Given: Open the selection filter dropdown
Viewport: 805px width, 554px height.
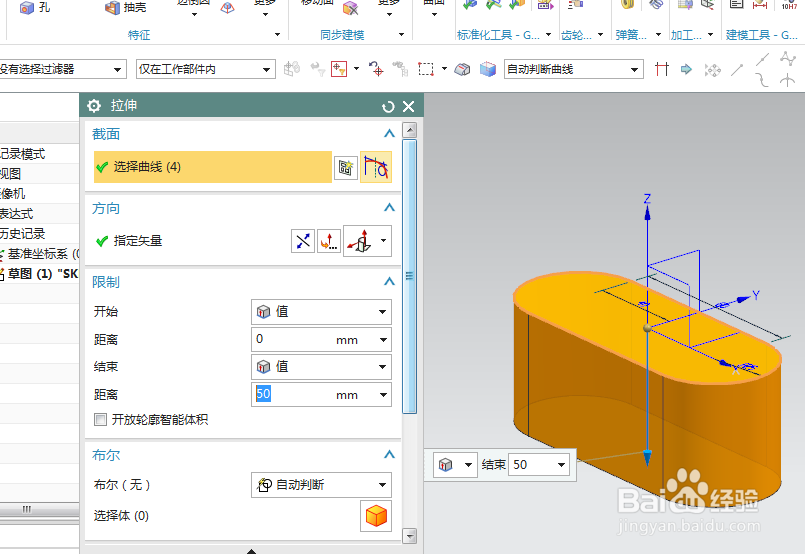Looking at the screenshot, I should tap(118, 69).
